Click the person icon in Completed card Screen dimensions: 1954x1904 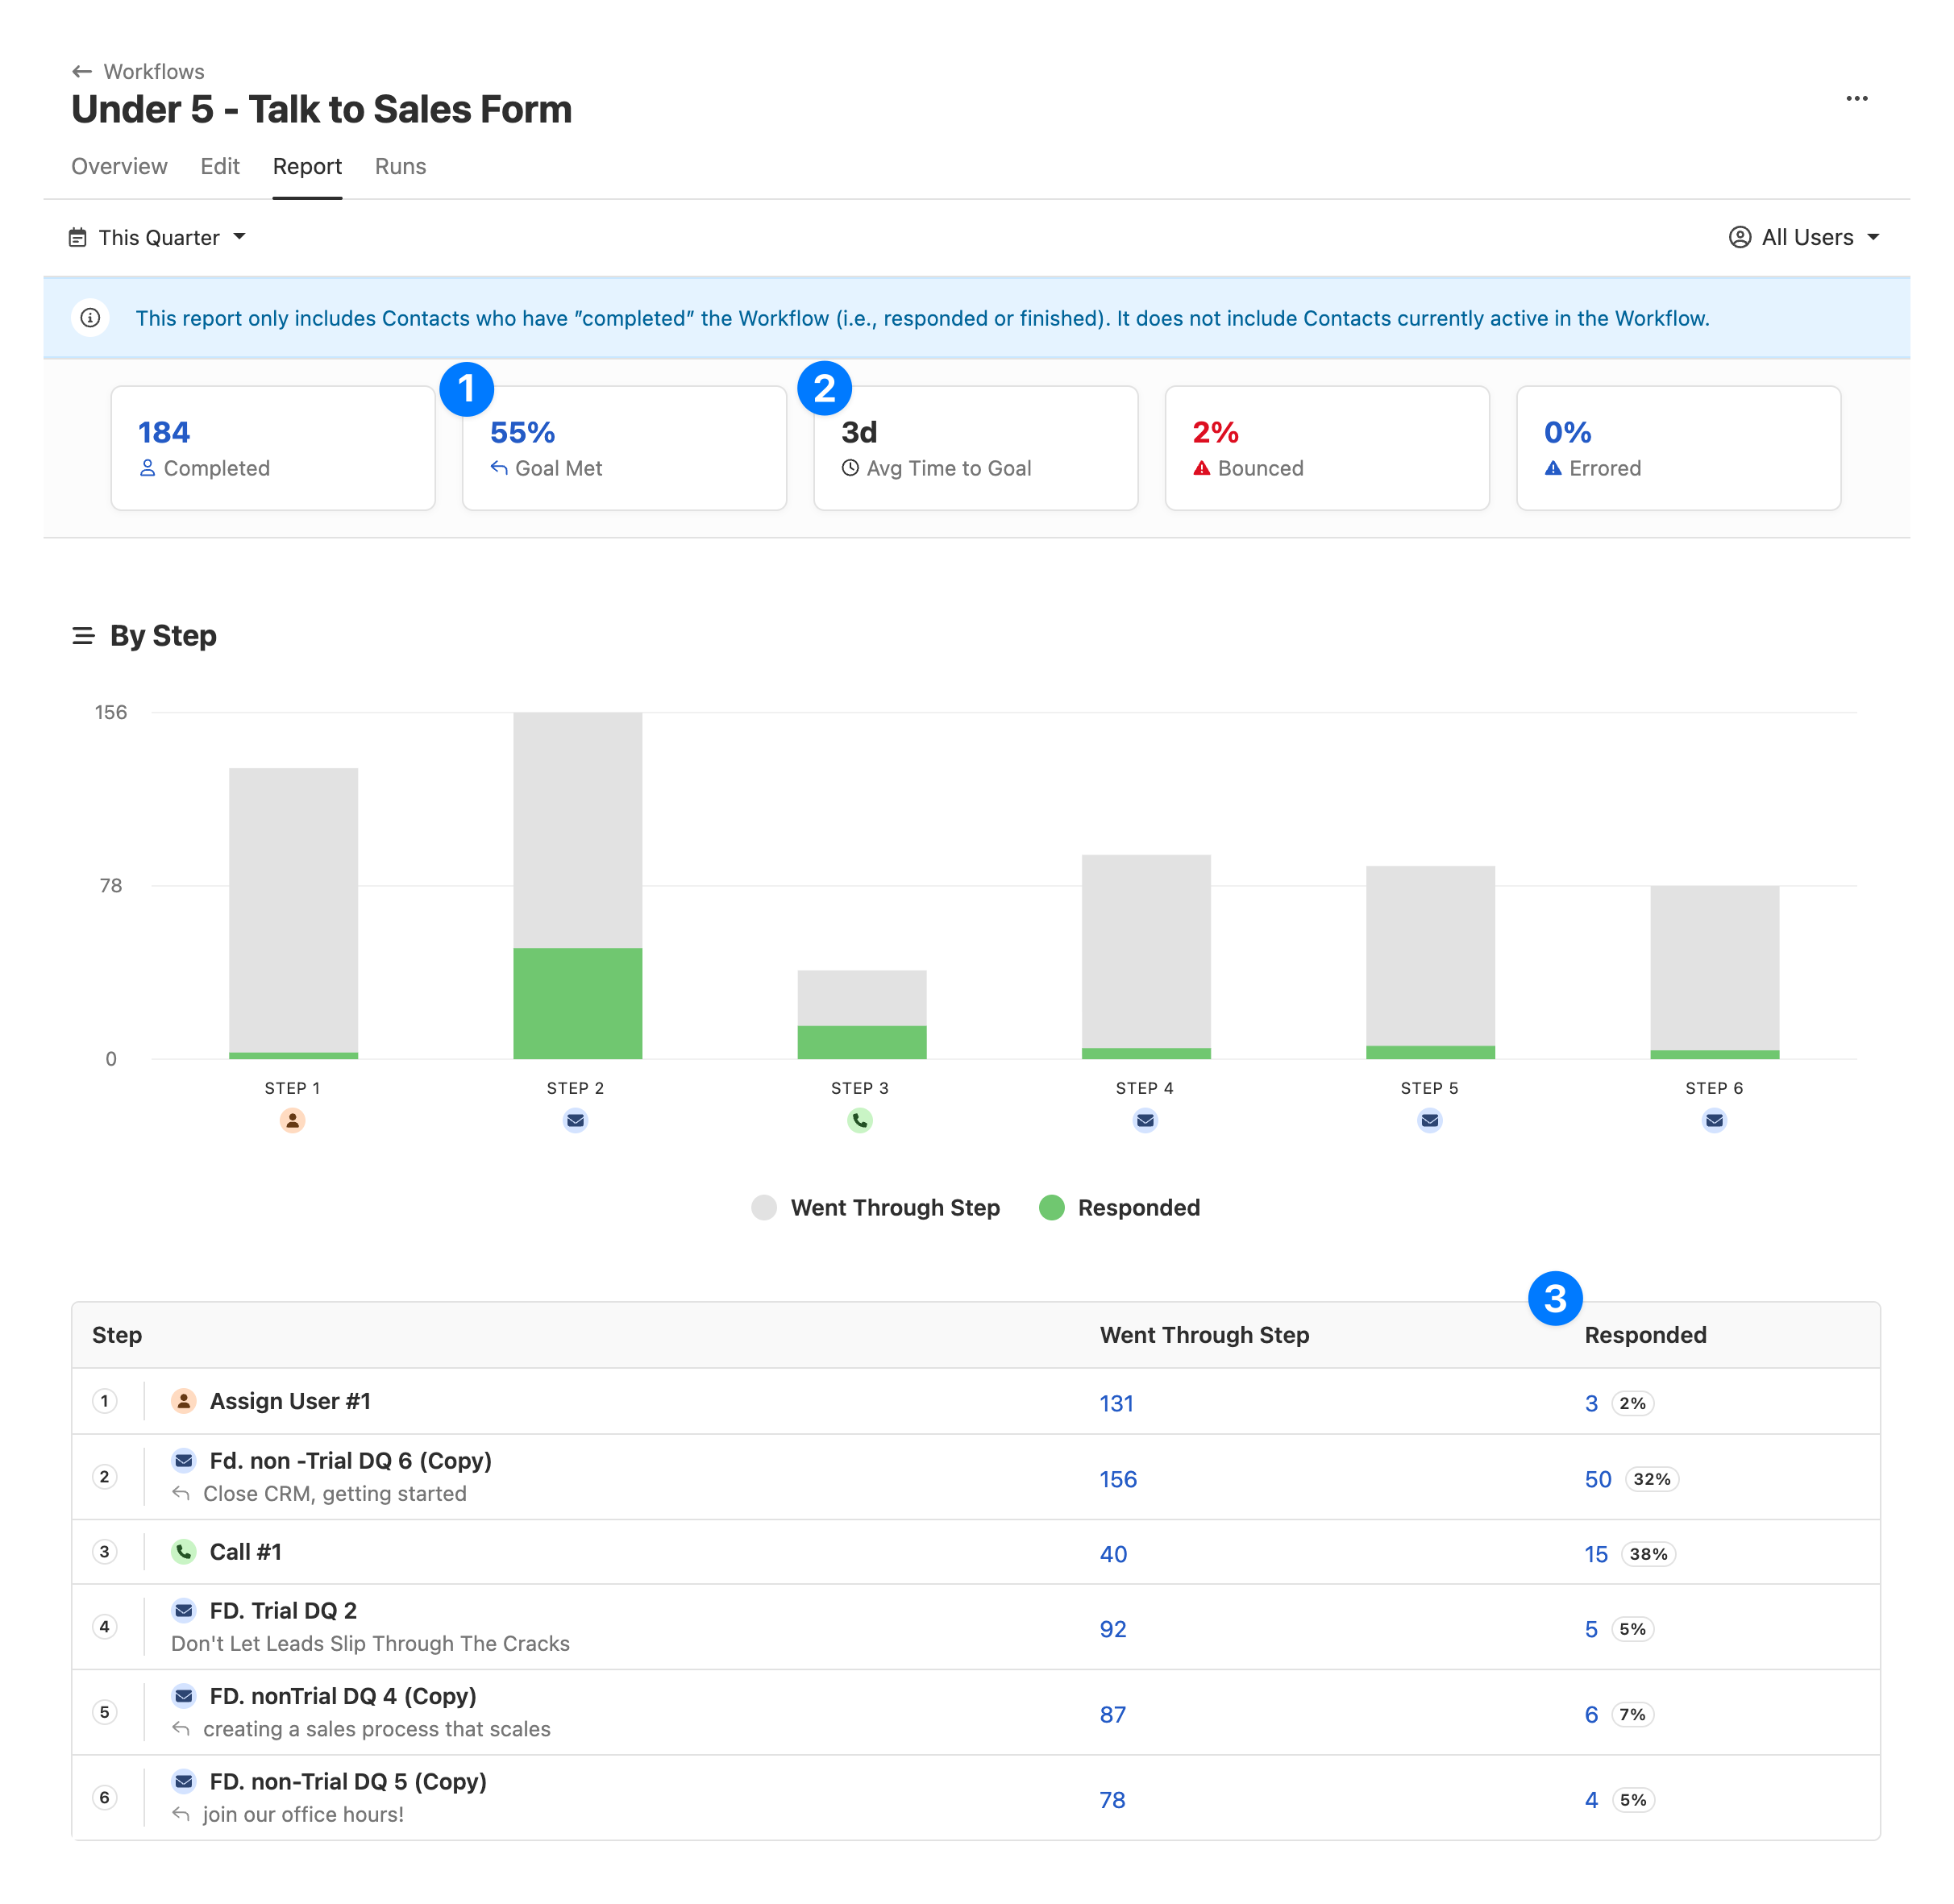click(x=147, y=468)
